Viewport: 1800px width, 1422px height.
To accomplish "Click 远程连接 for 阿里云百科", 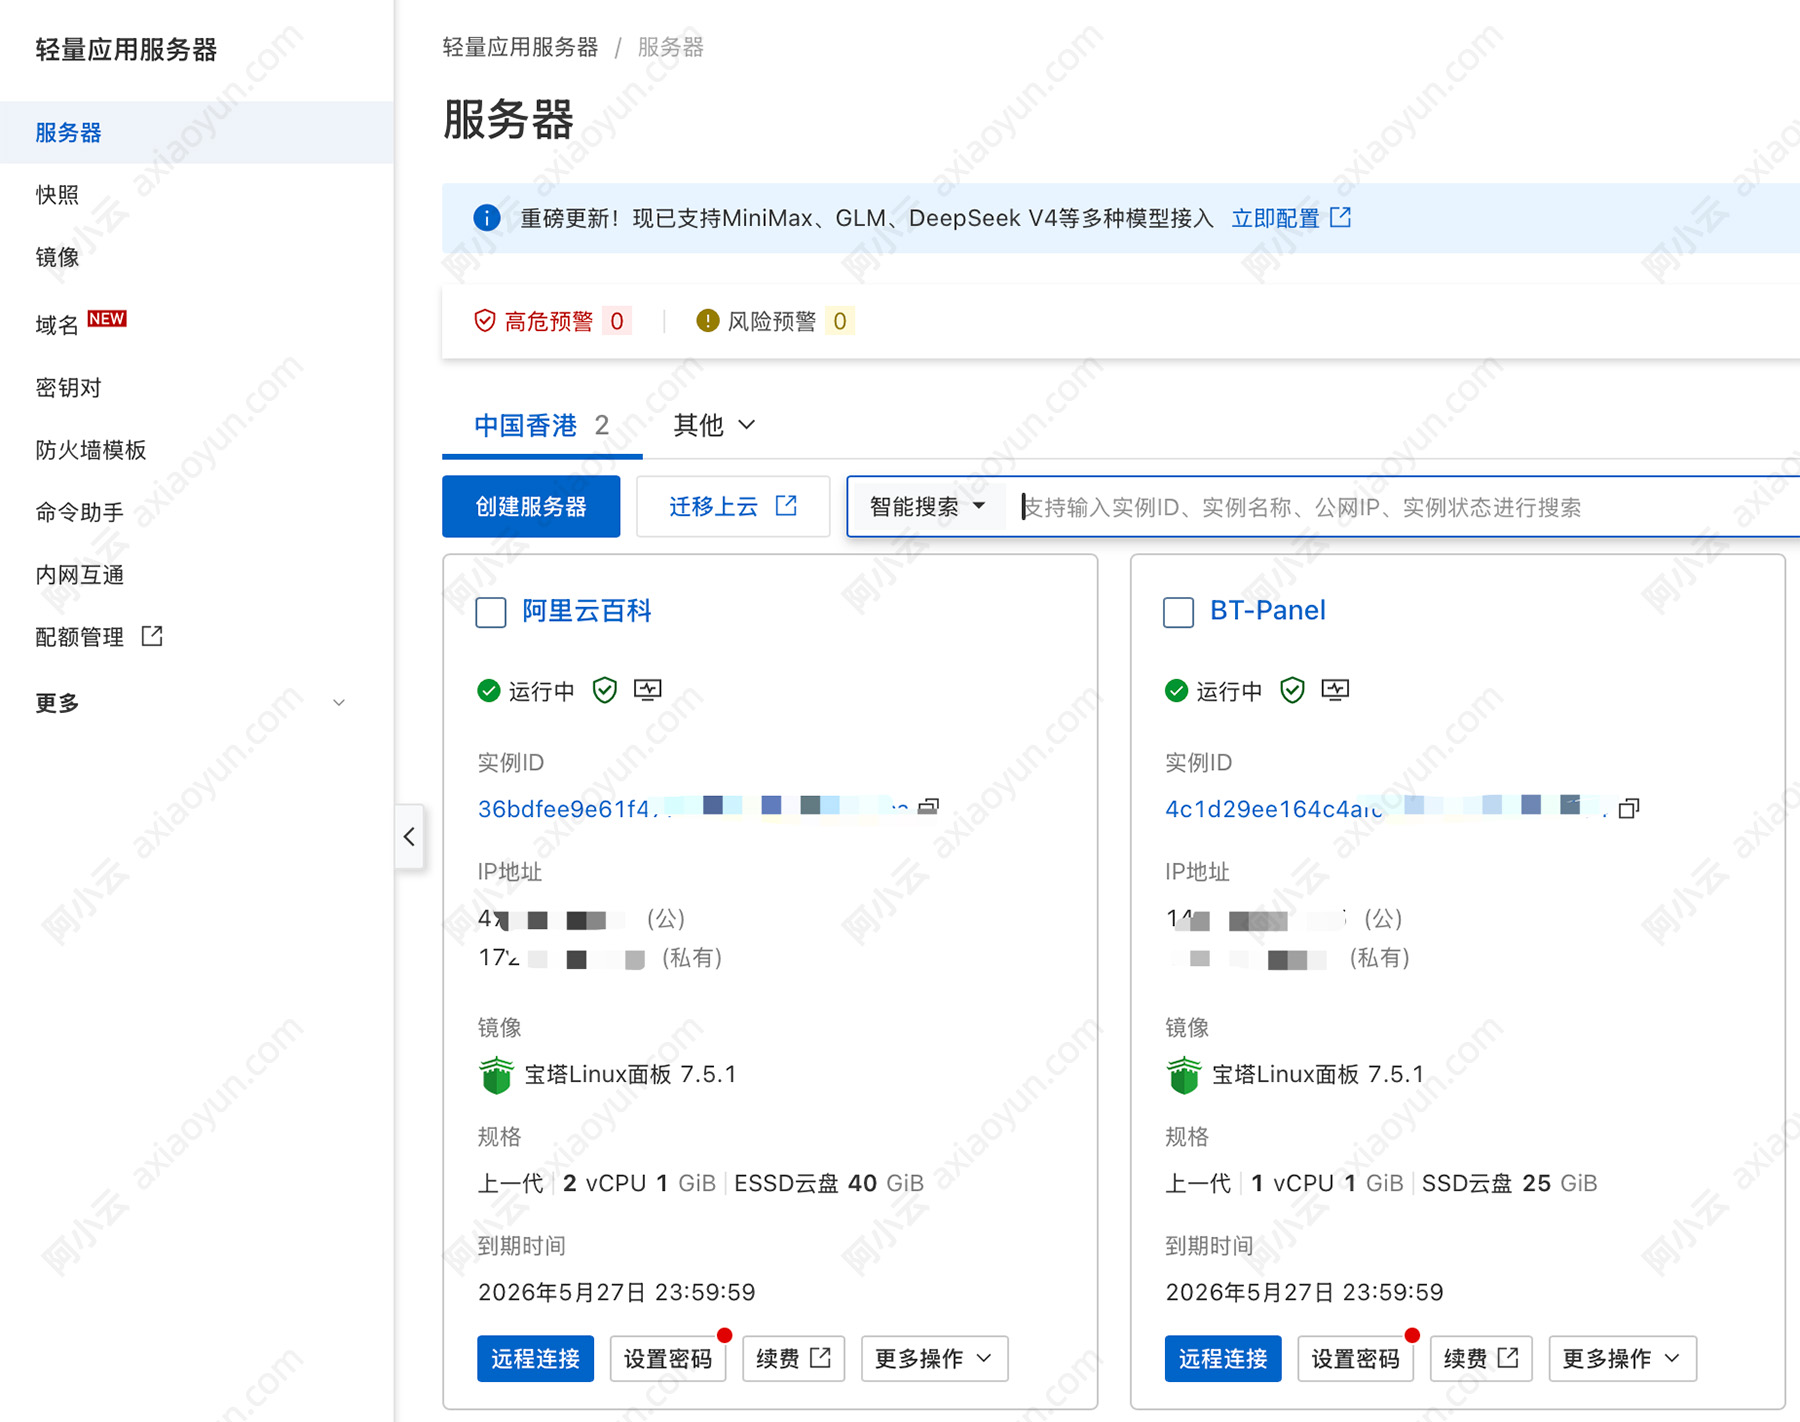I will pos(535,1359).
